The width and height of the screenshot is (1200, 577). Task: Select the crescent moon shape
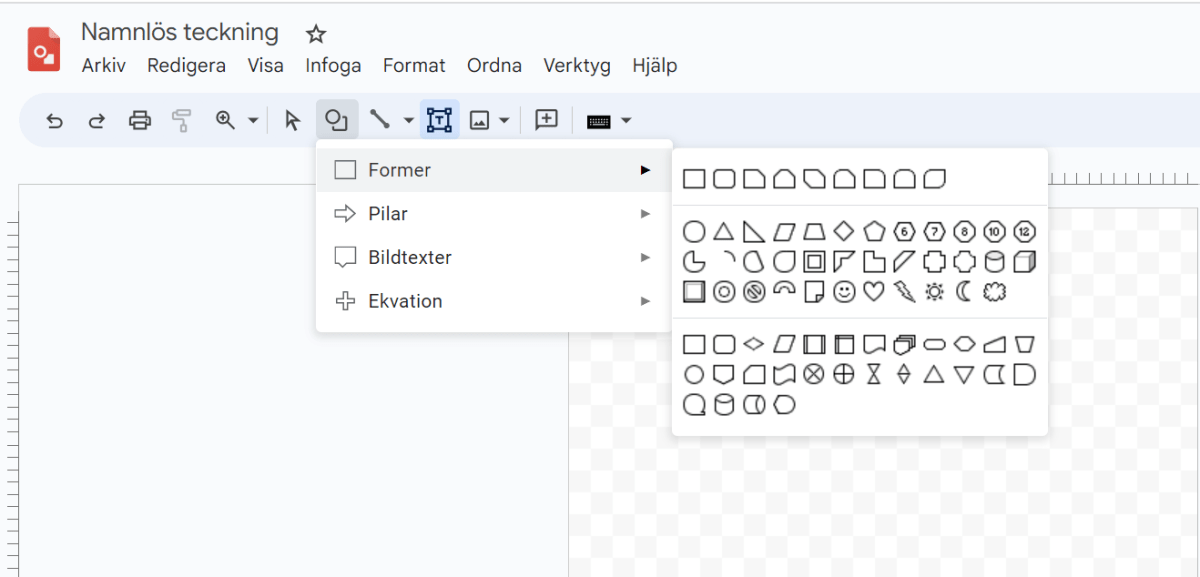[964, 292]
